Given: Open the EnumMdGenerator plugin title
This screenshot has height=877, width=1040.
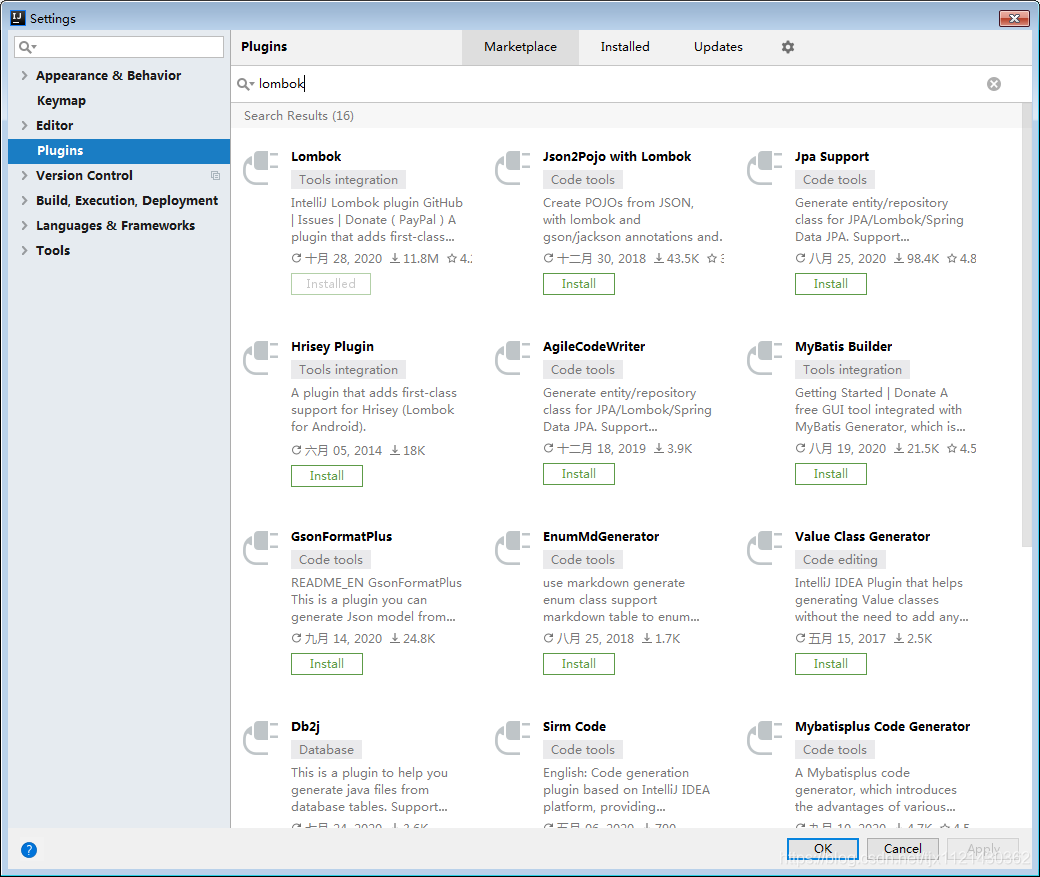Looking at the screenshot, I should [x=601, y=537].
